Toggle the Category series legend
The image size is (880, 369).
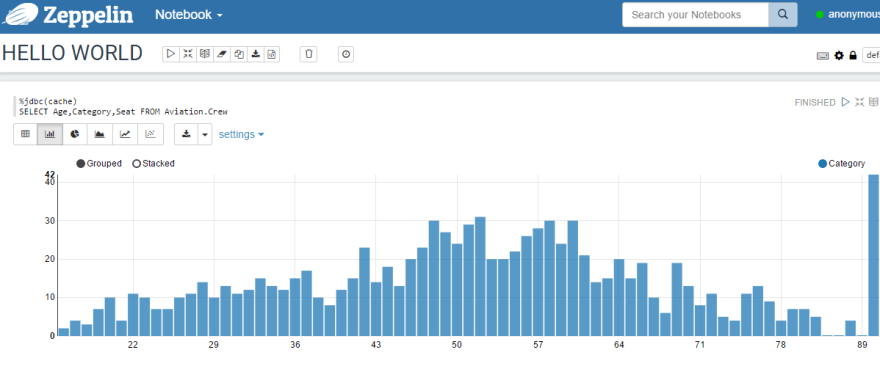(x=842, y=163)
